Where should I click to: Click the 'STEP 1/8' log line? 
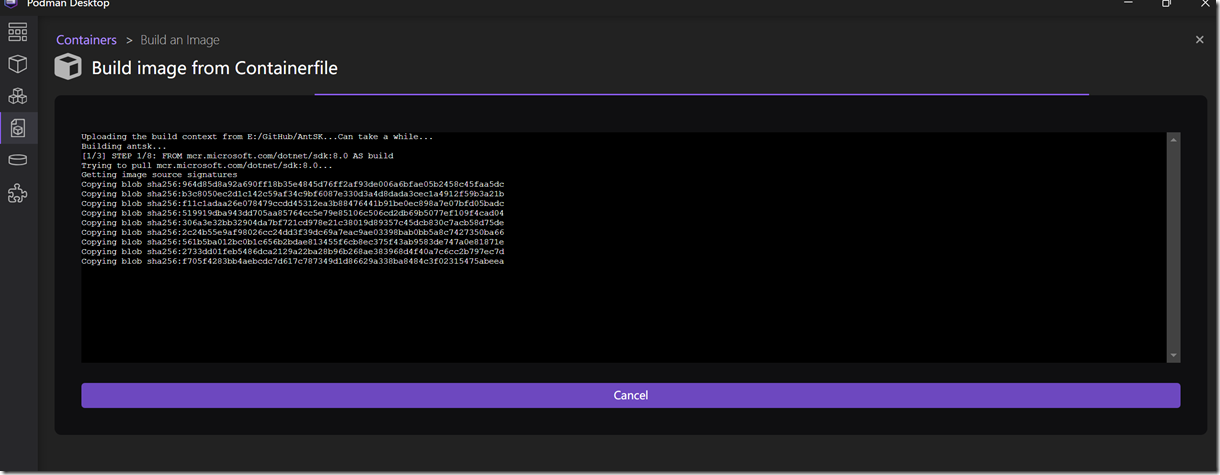(x=237, y=156)
